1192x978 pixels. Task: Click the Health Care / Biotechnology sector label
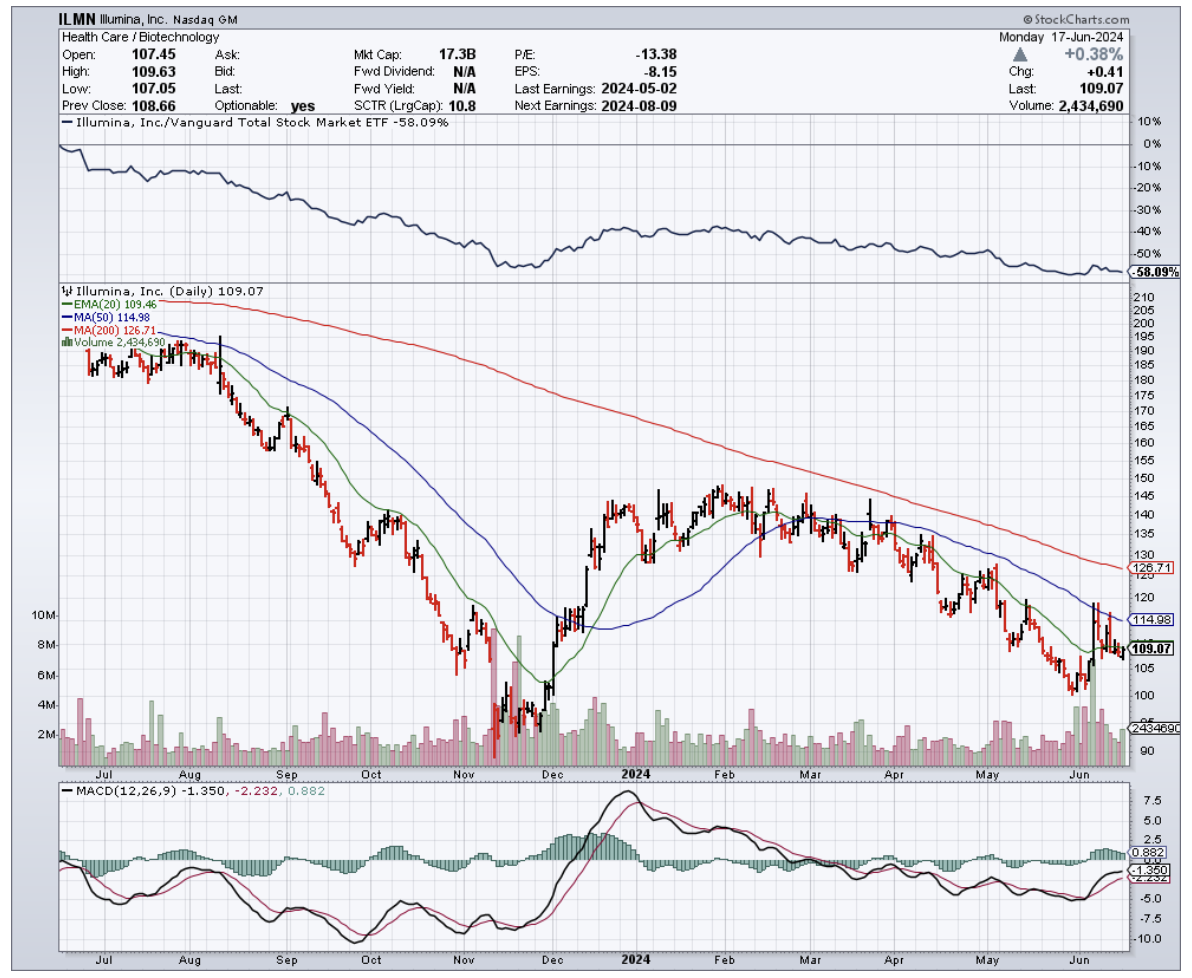click(x=140, y=37)
